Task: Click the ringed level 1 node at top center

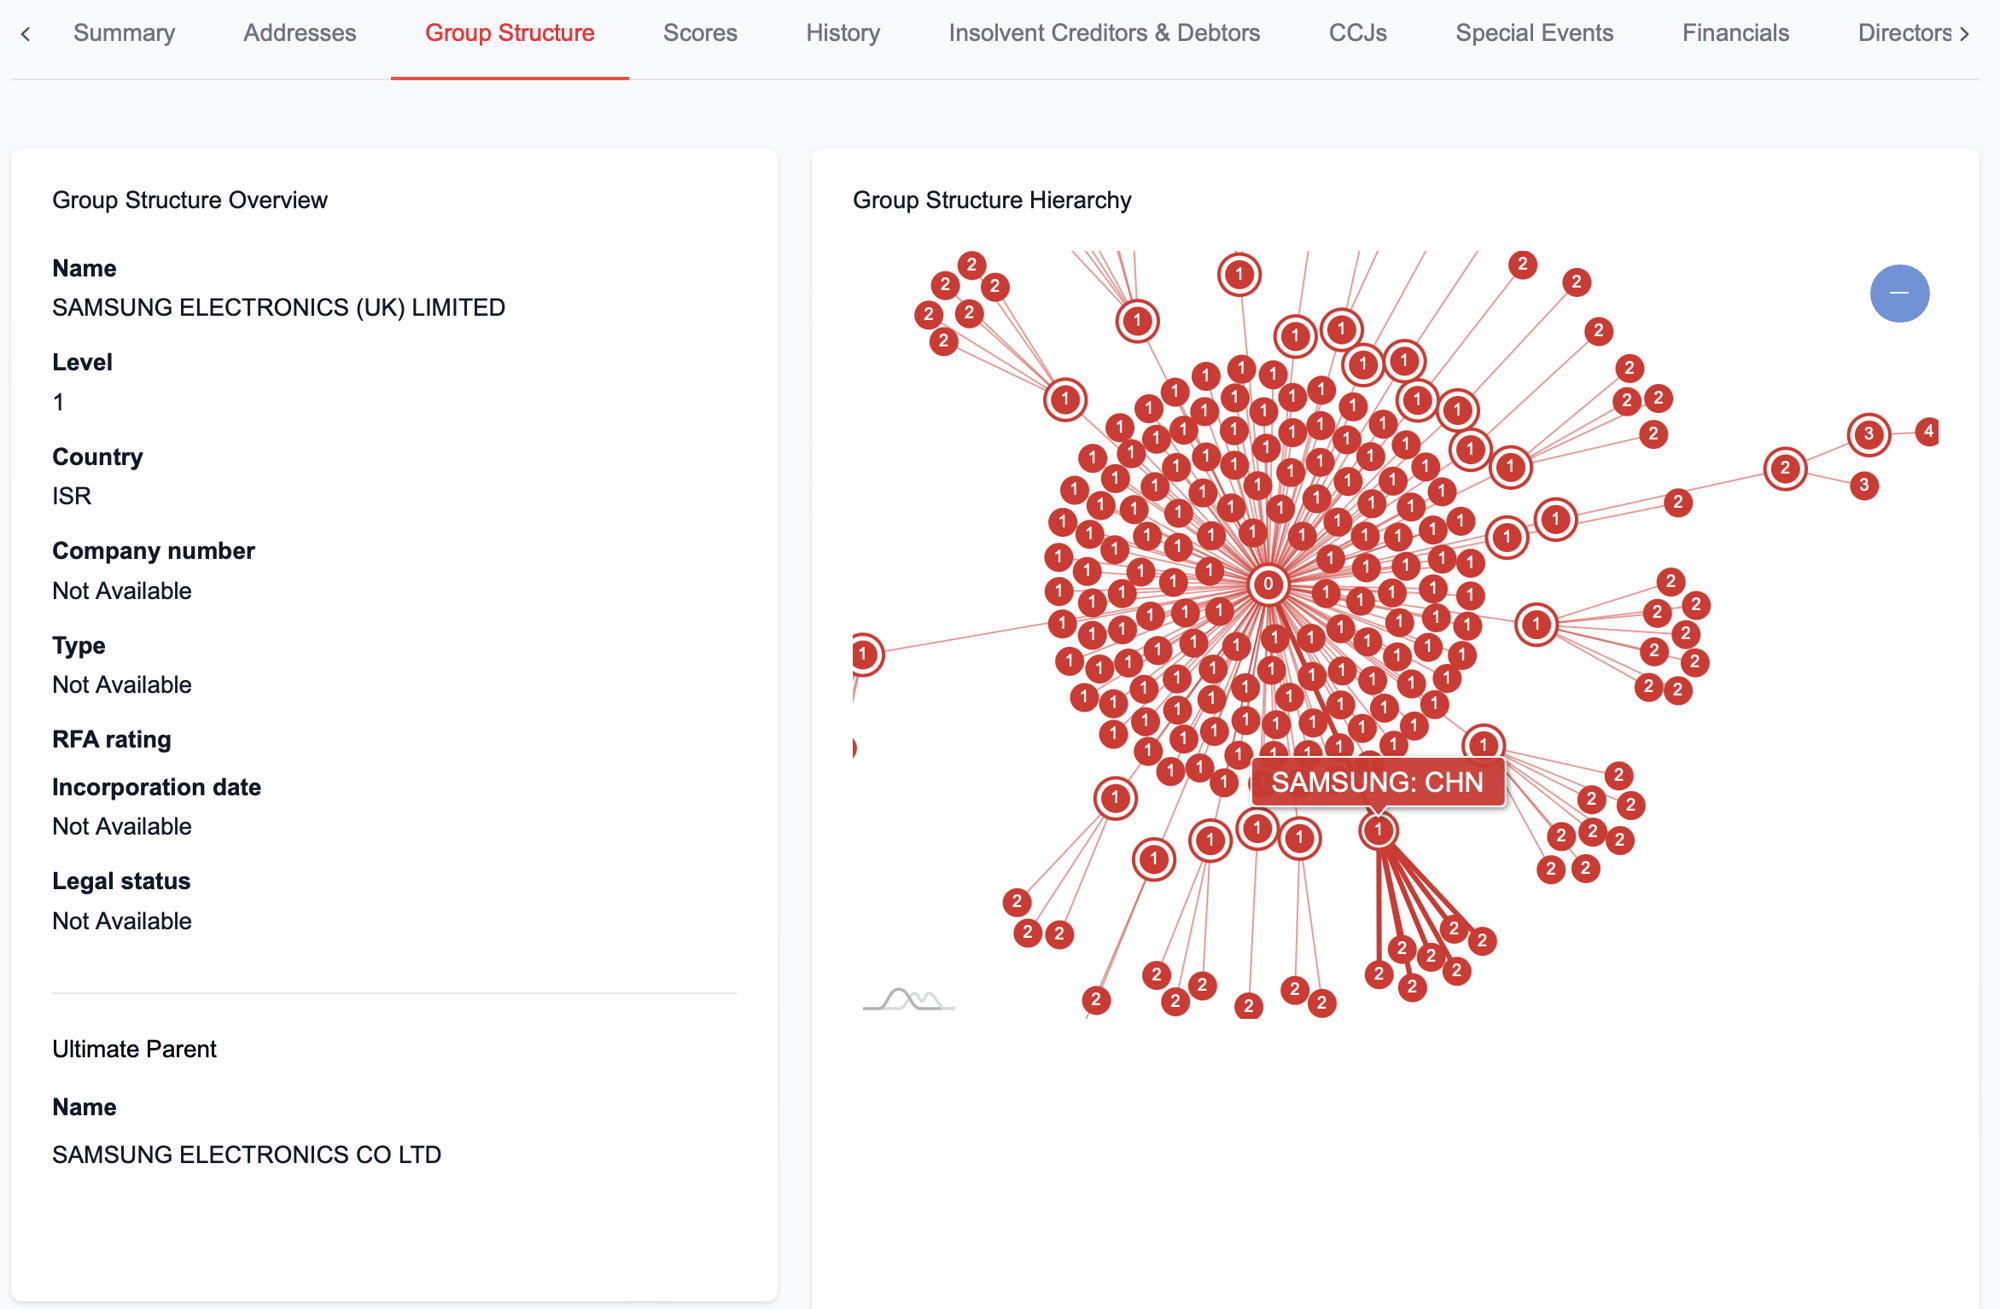Action: point(1239,274)
